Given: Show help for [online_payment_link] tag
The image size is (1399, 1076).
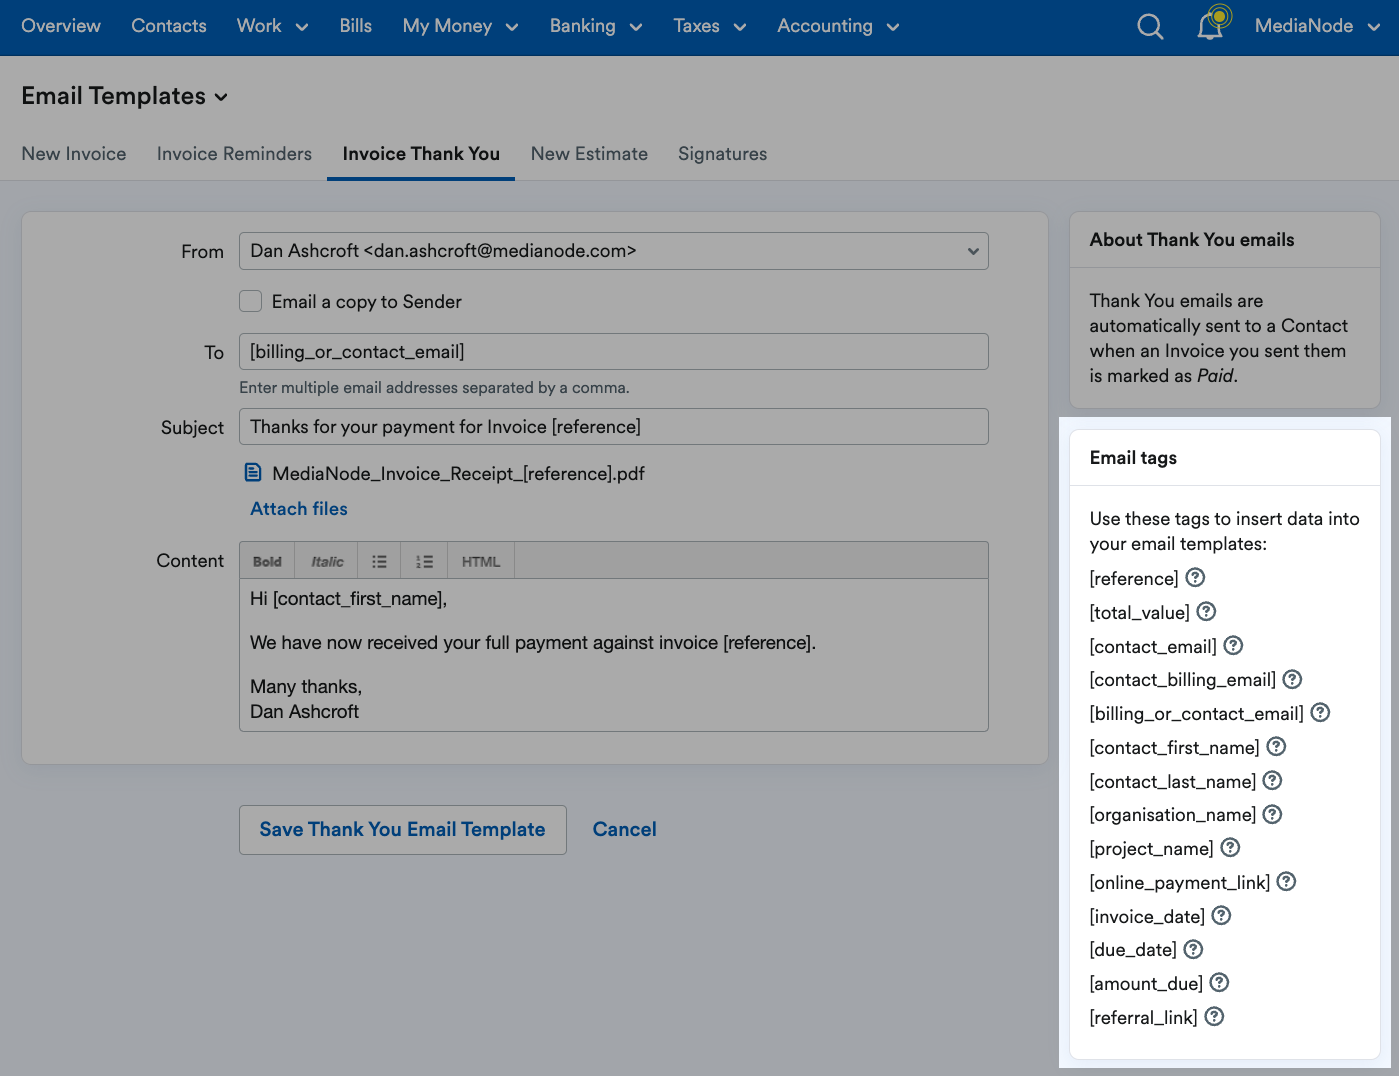Looking at the screenshot, I should (1286, 881).
